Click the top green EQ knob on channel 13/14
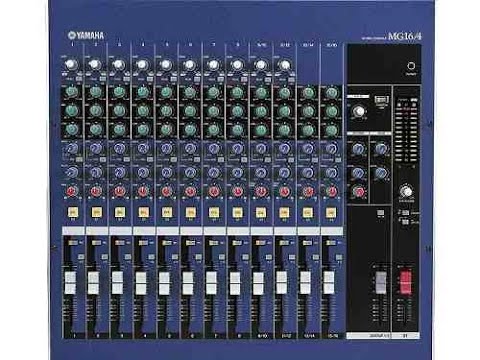 (x=308, y=93)
